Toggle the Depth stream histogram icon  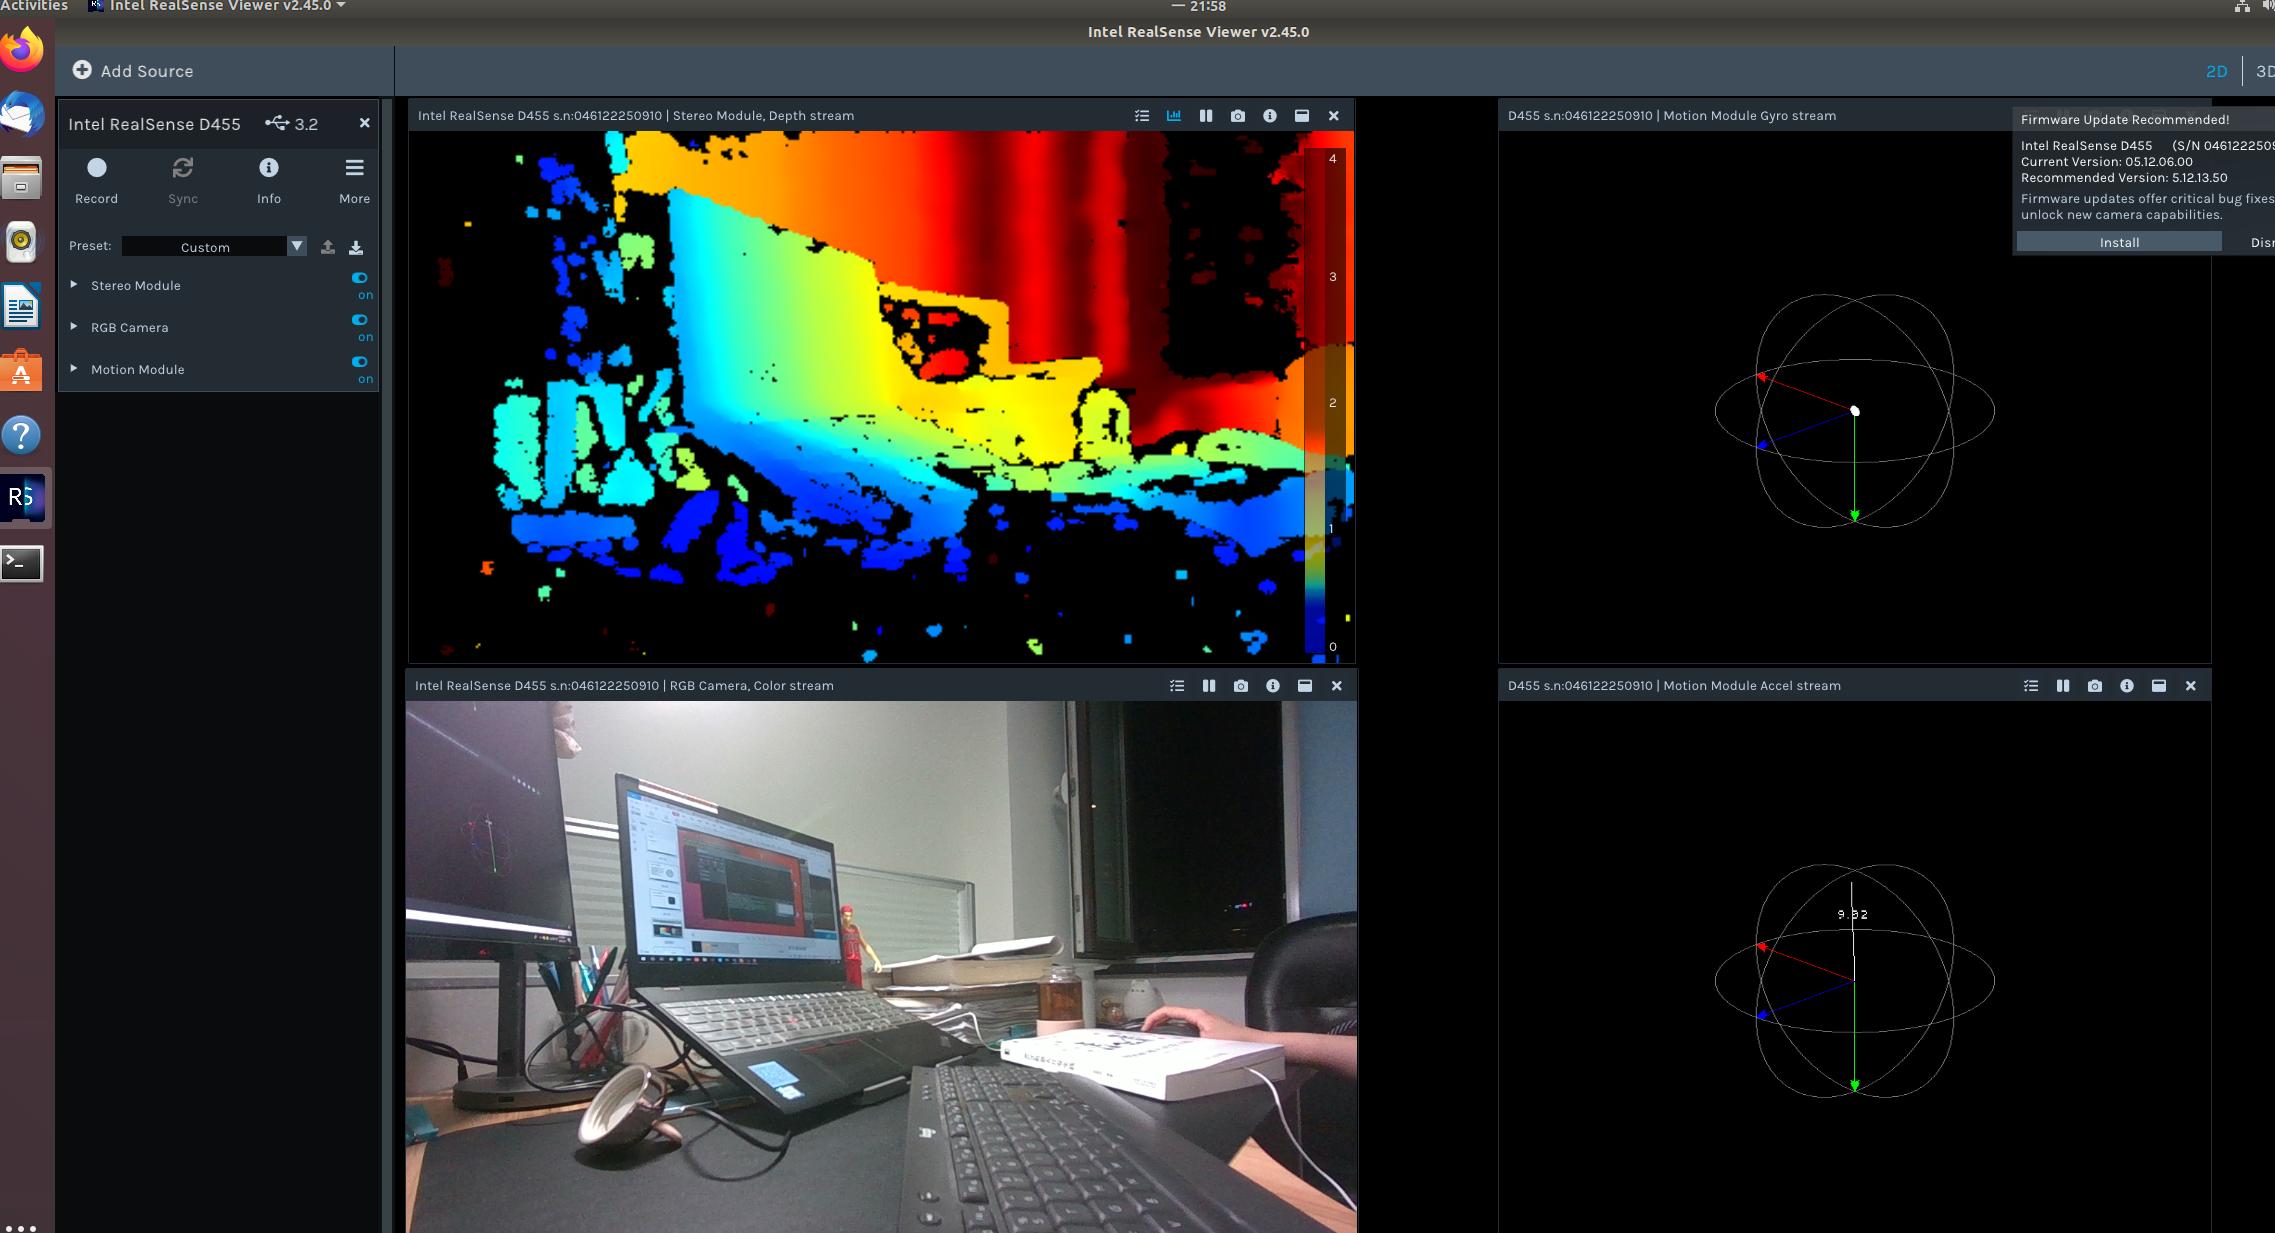tap(1174, 116)
